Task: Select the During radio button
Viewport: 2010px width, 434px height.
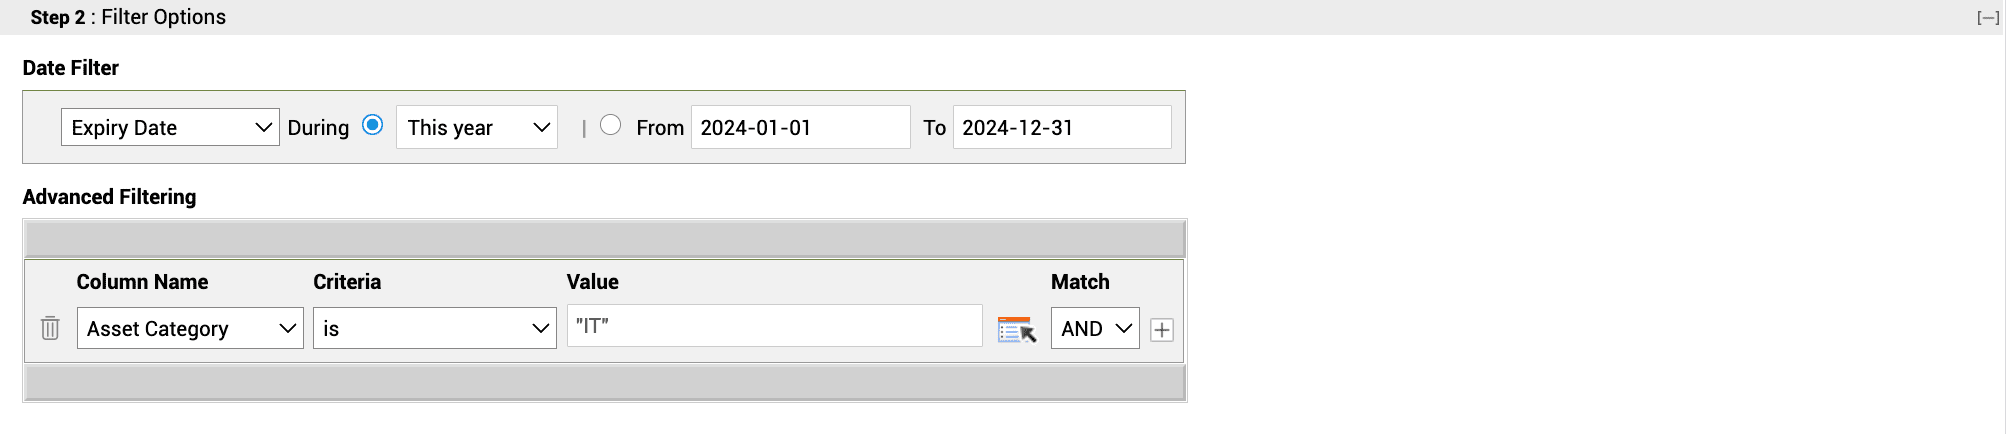Action: 372,125
